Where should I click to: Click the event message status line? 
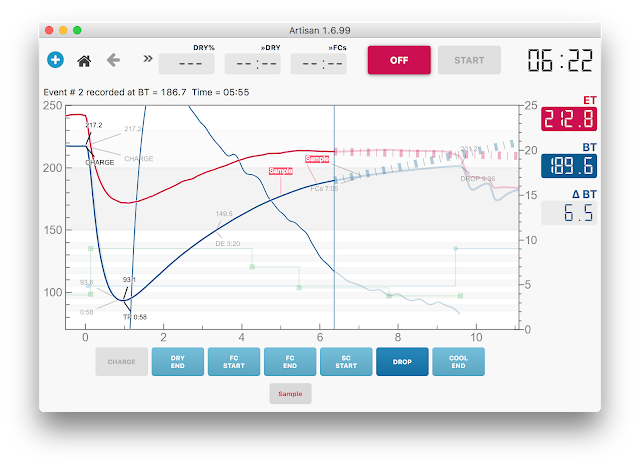(146, 92)
